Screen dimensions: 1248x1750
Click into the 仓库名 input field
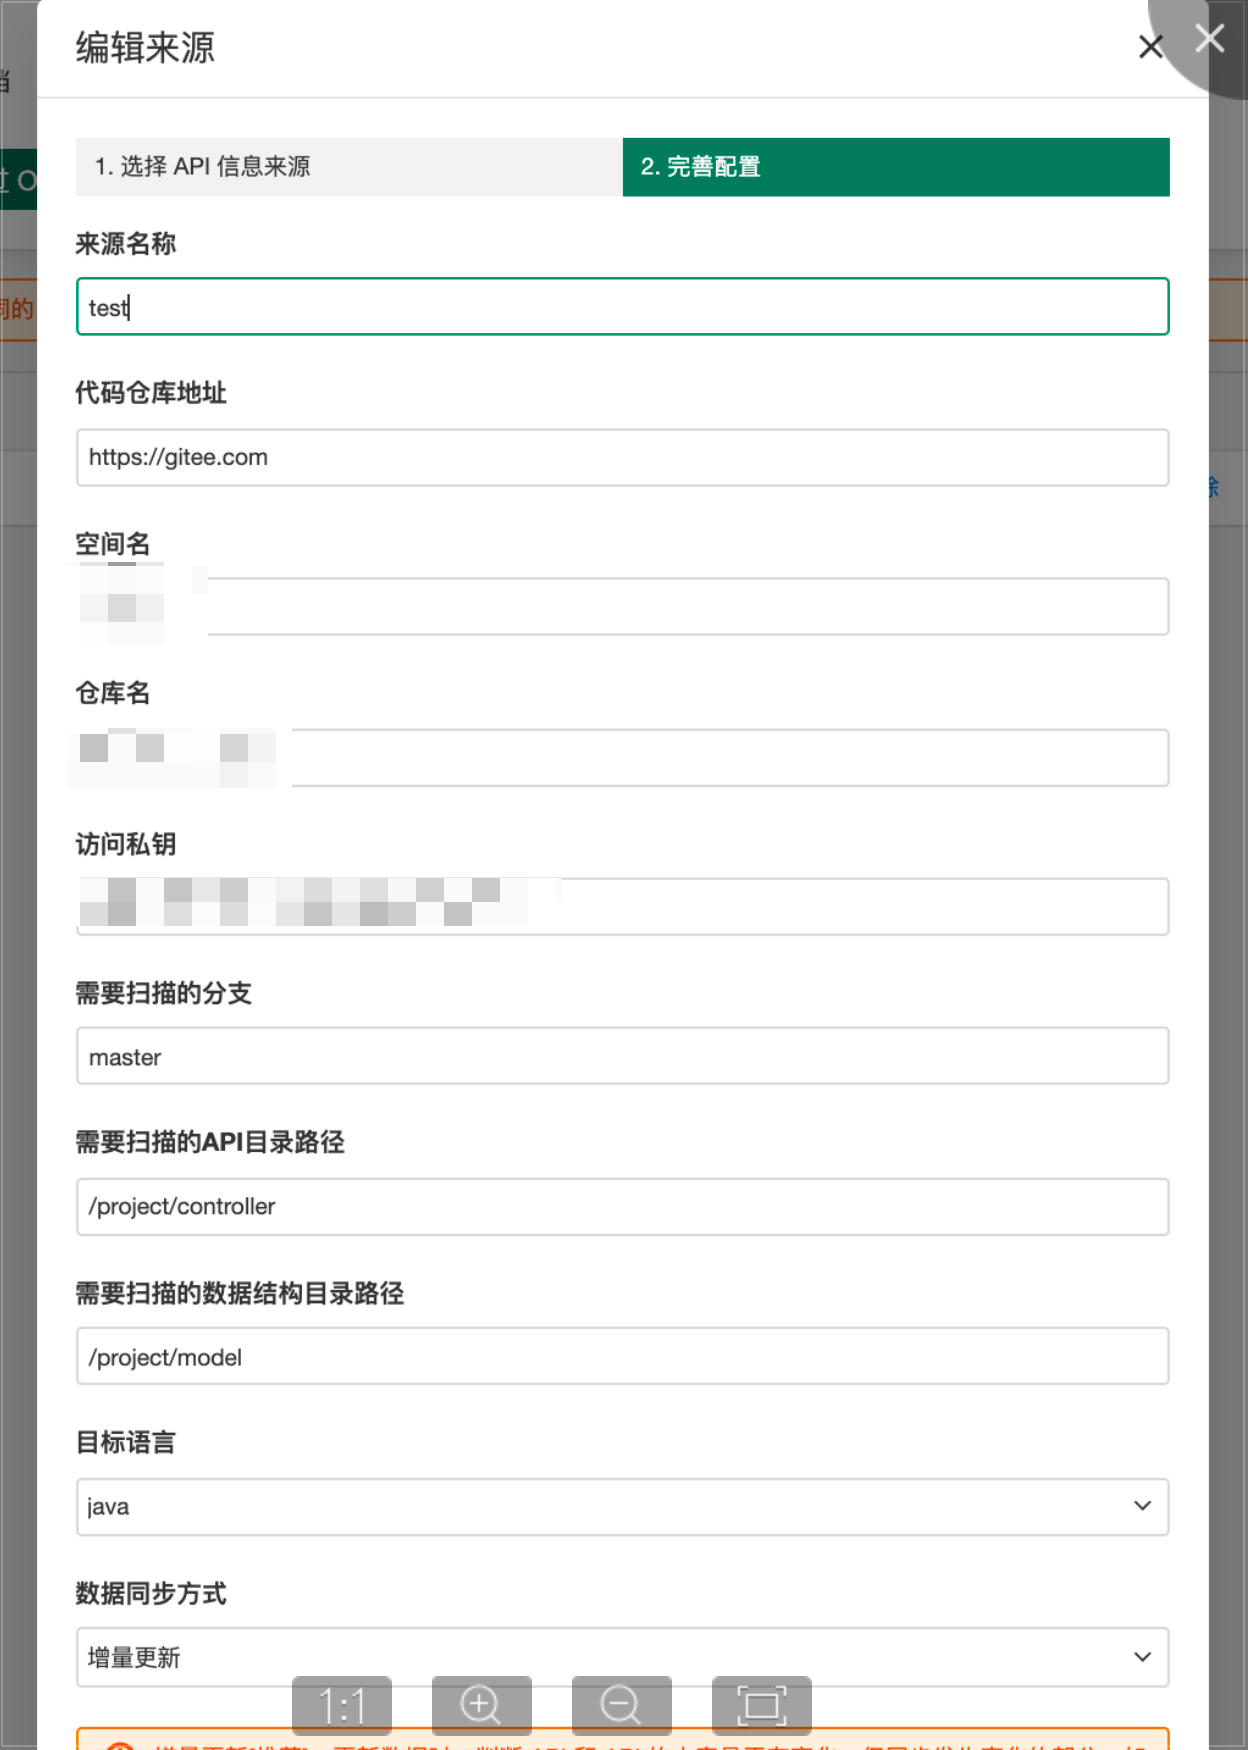pos(622,758)
